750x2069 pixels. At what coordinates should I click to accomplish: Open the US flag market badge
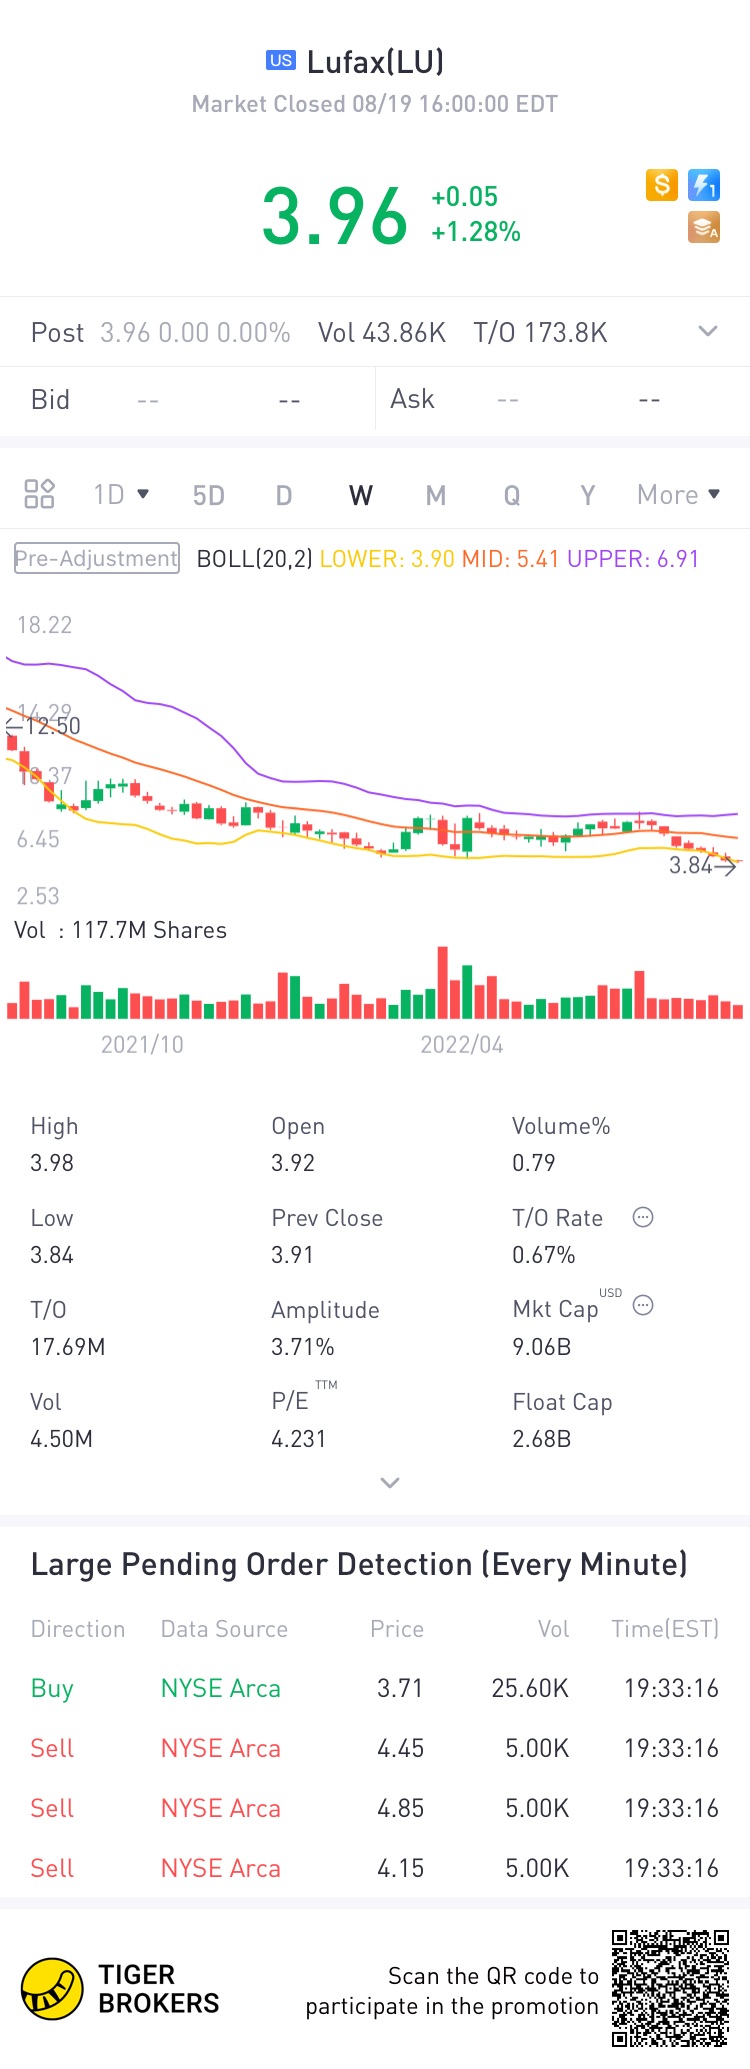281,60
